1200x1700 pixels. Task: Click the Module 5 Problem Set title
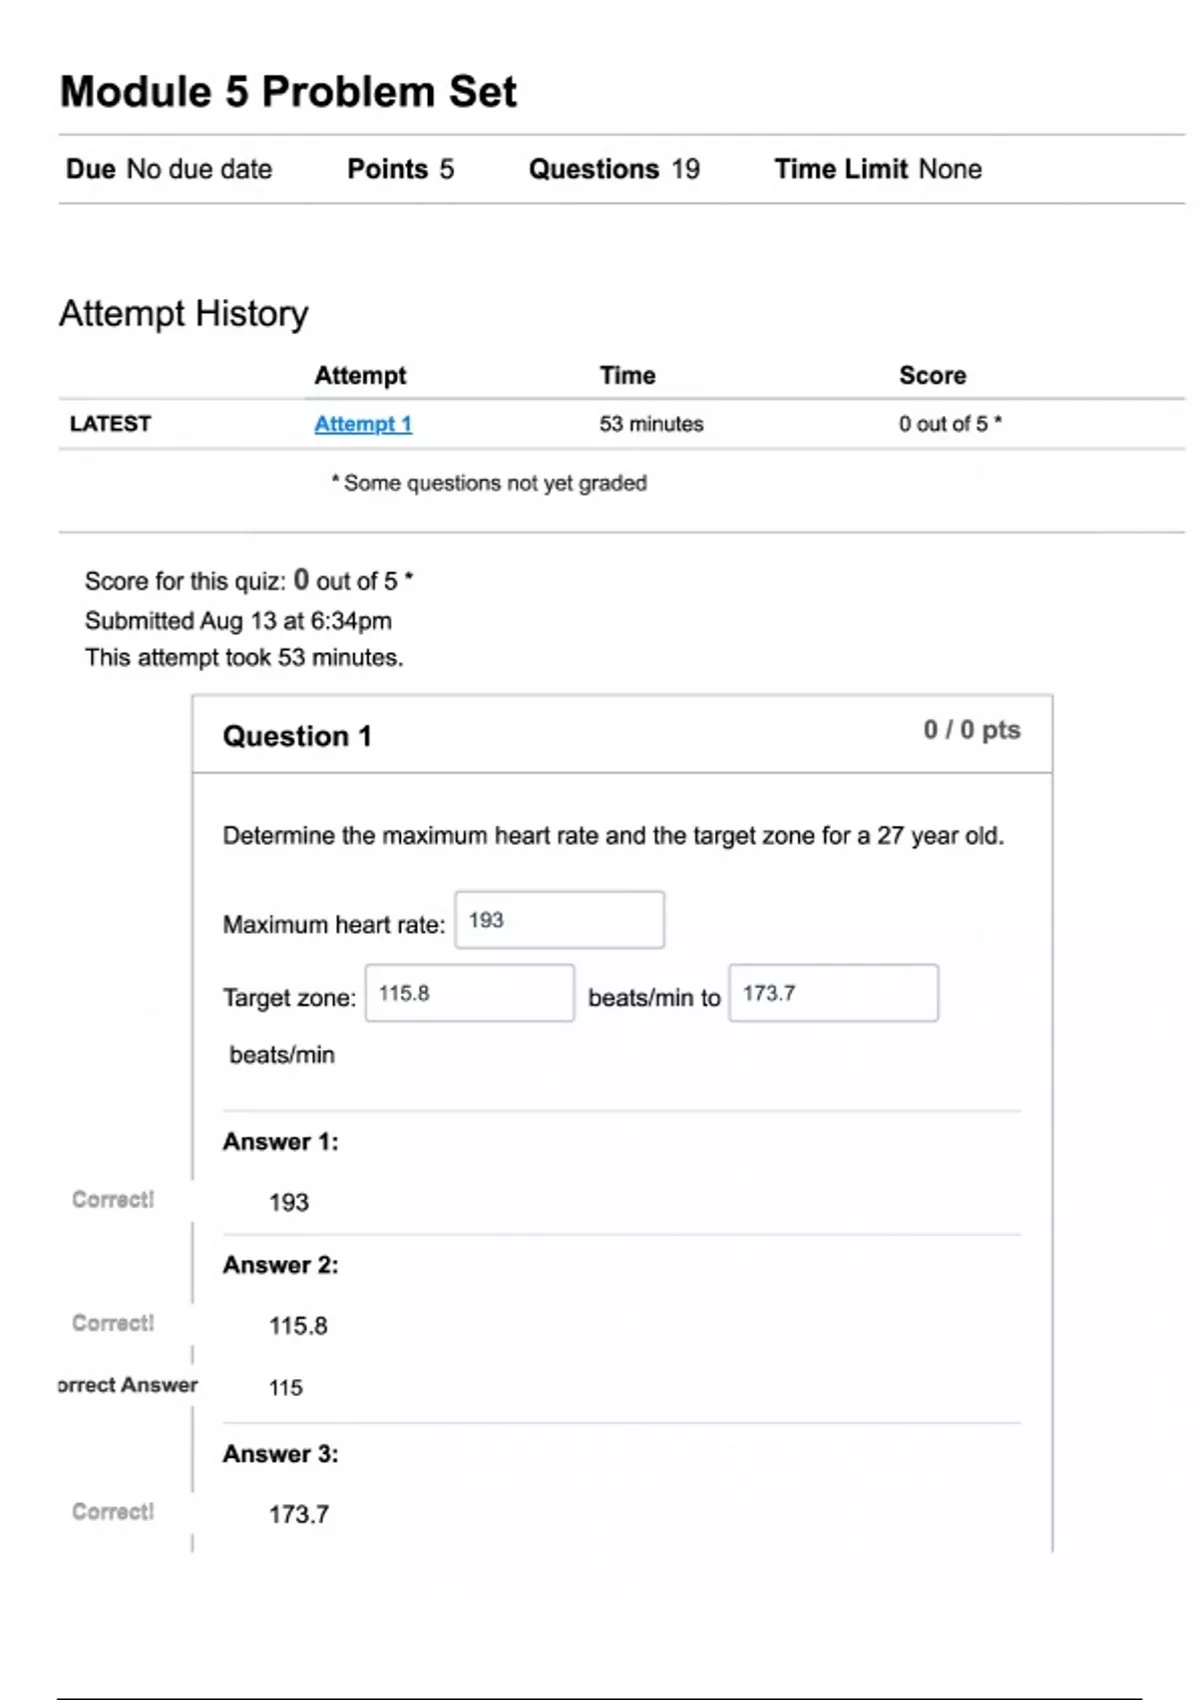287,91
